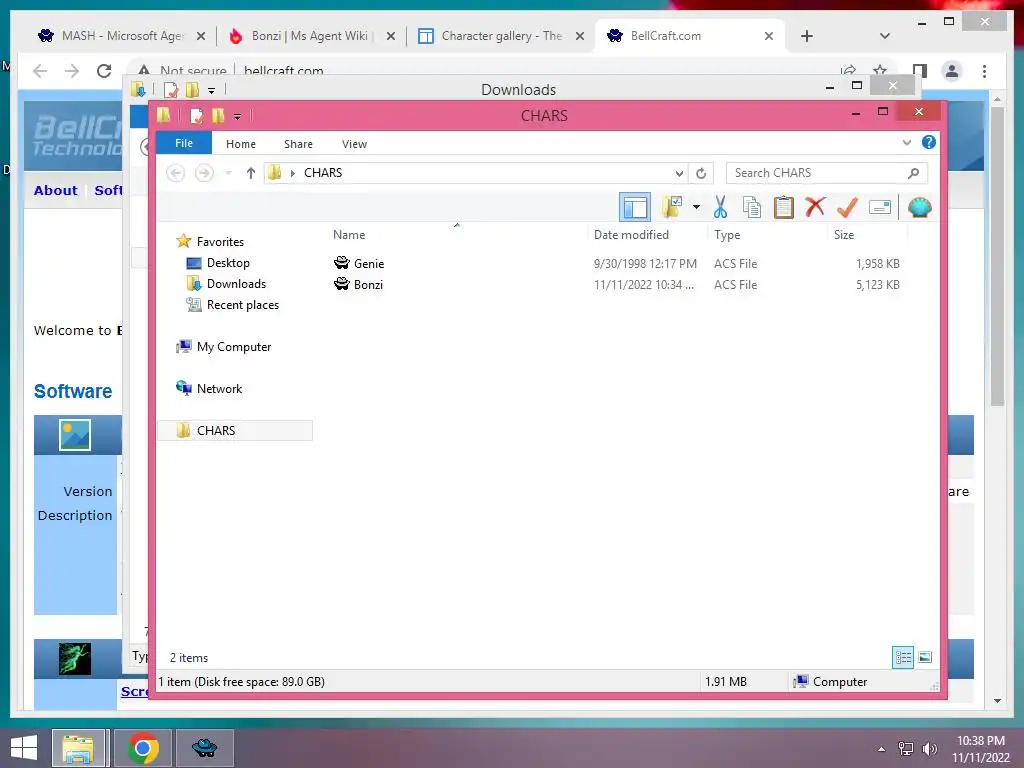Viewport: 1024px width, 768px height.
Task: Close the BellCraft.com tab
Action: 769,36
